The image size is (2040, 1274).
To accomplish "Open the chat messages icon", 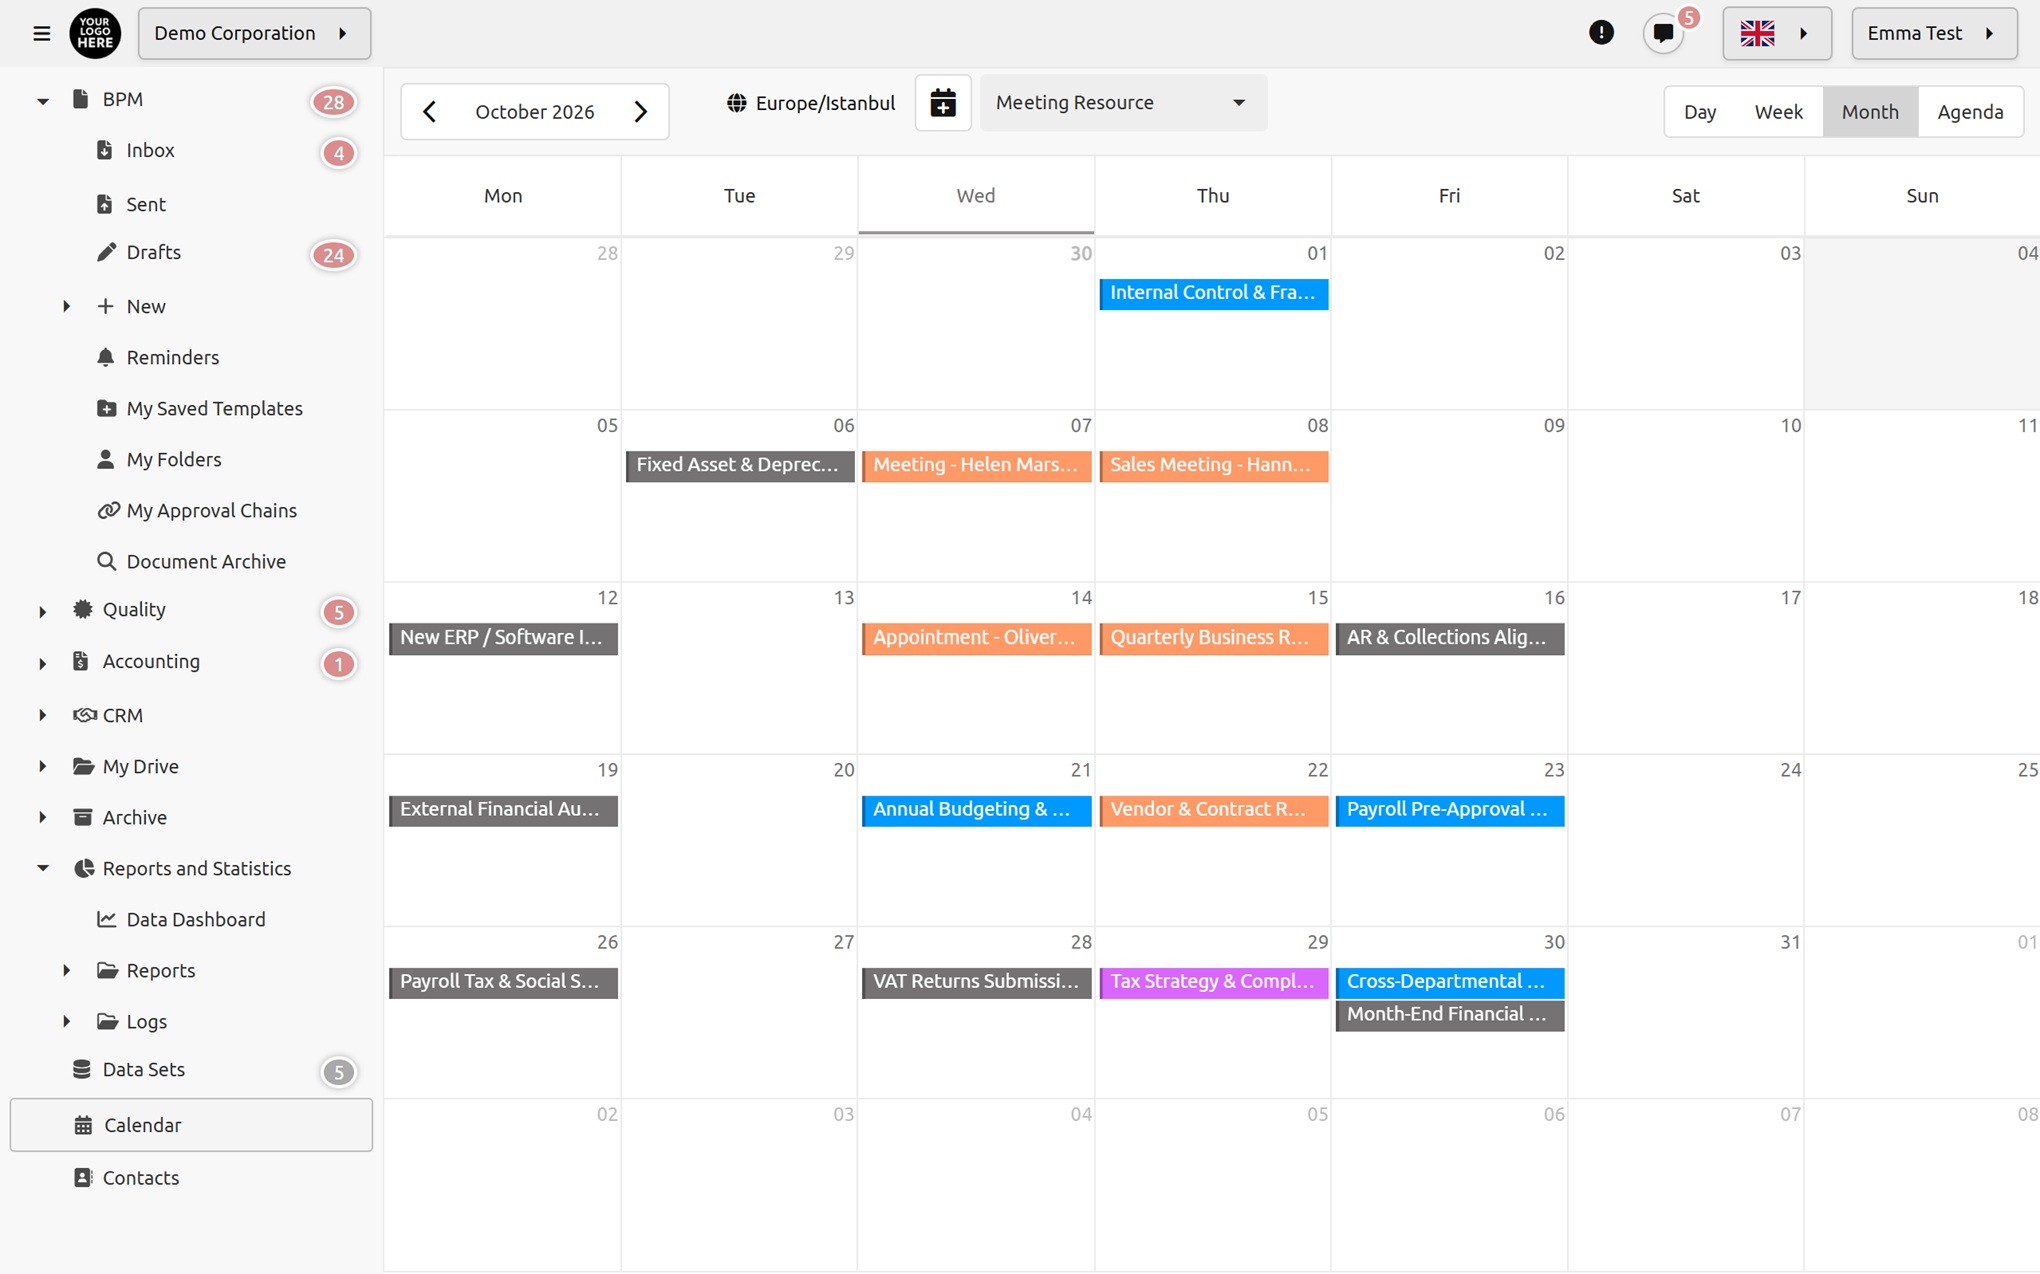I will (x=1664, y=33).
